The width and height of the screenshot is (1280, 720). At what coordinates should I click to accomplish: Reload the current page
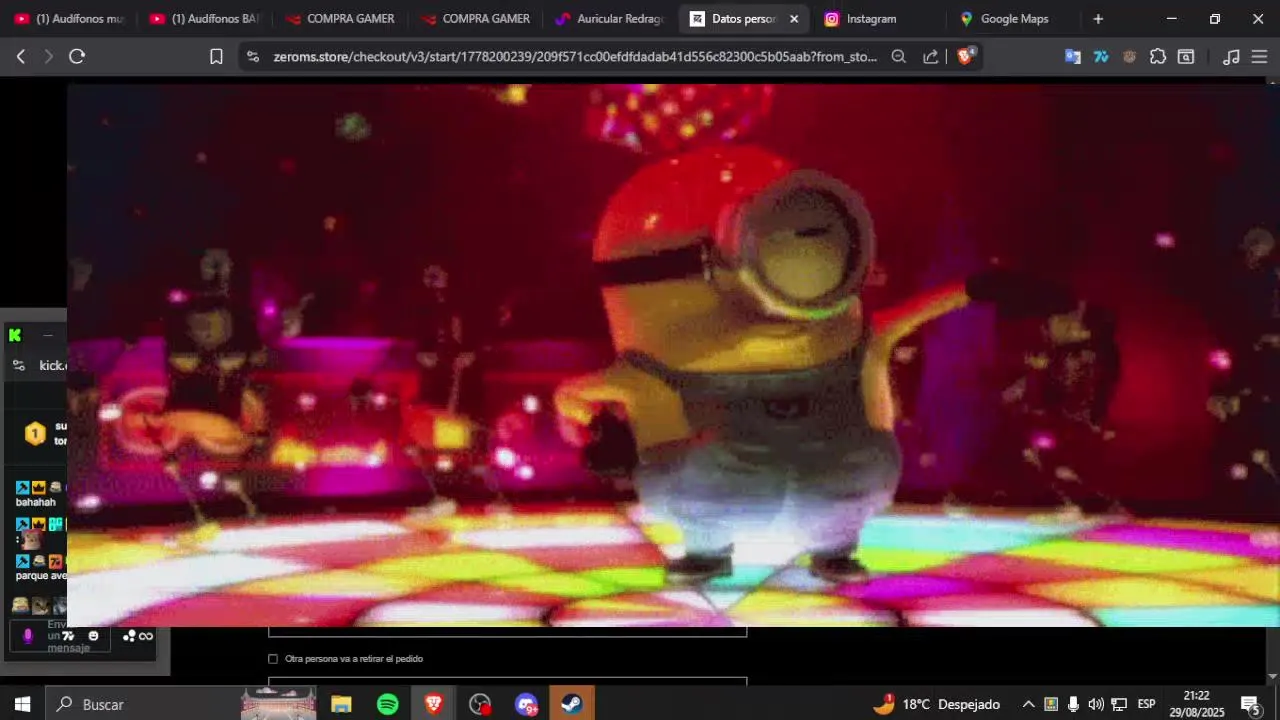(x=77, y=57)
